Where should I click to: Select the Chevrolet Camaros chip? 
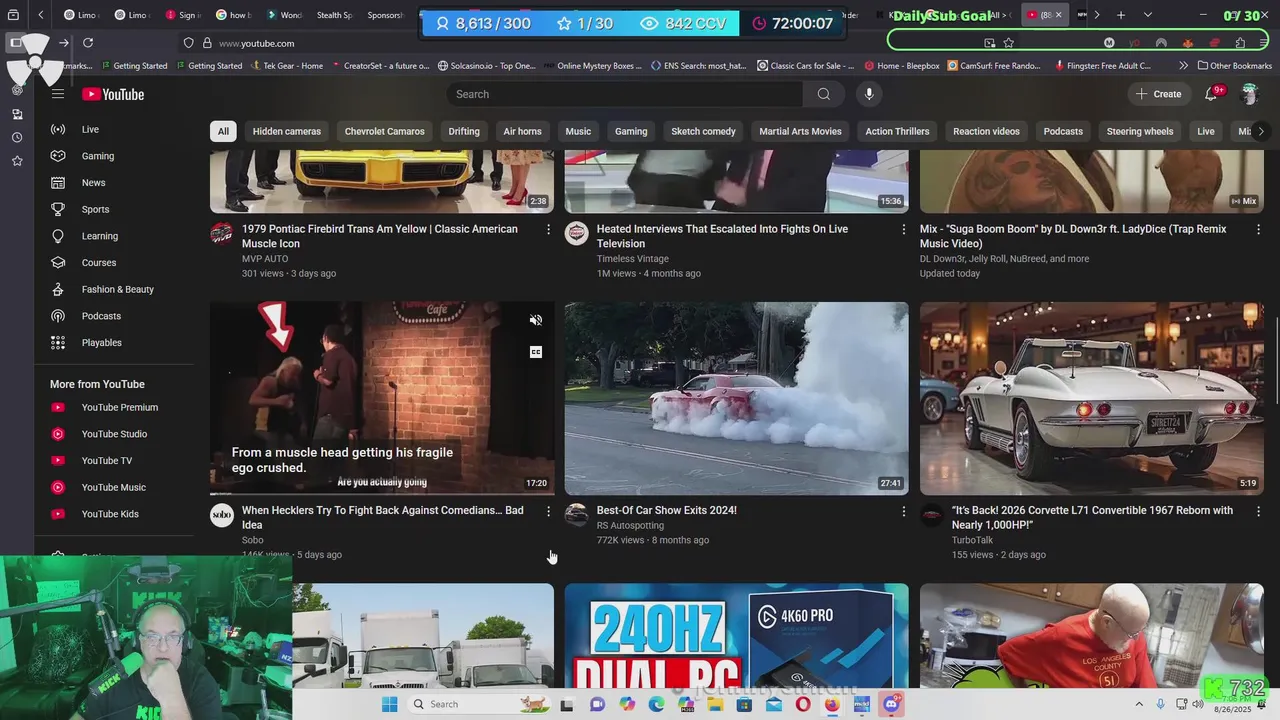coord(385,131)
